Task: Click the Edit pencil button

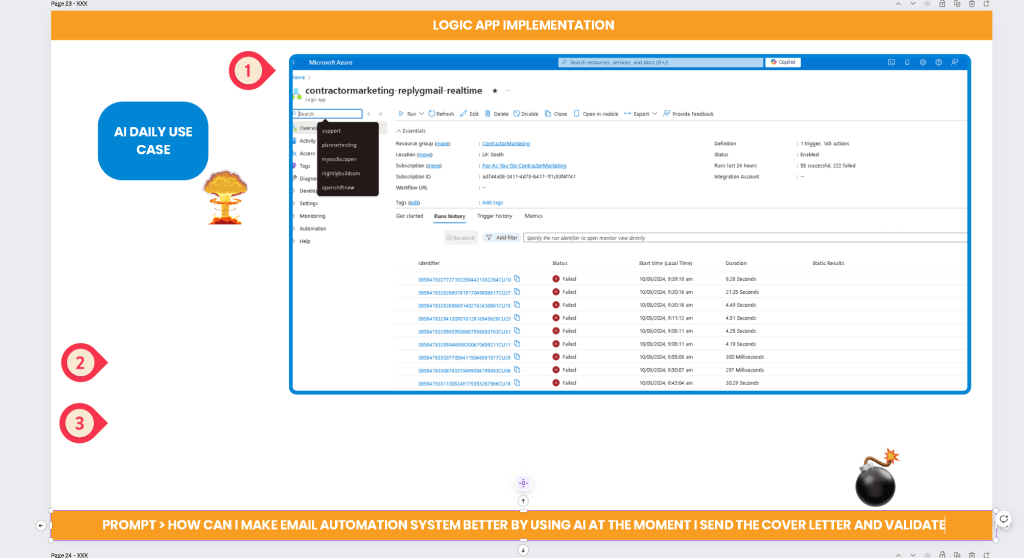Action: [470, 114]
